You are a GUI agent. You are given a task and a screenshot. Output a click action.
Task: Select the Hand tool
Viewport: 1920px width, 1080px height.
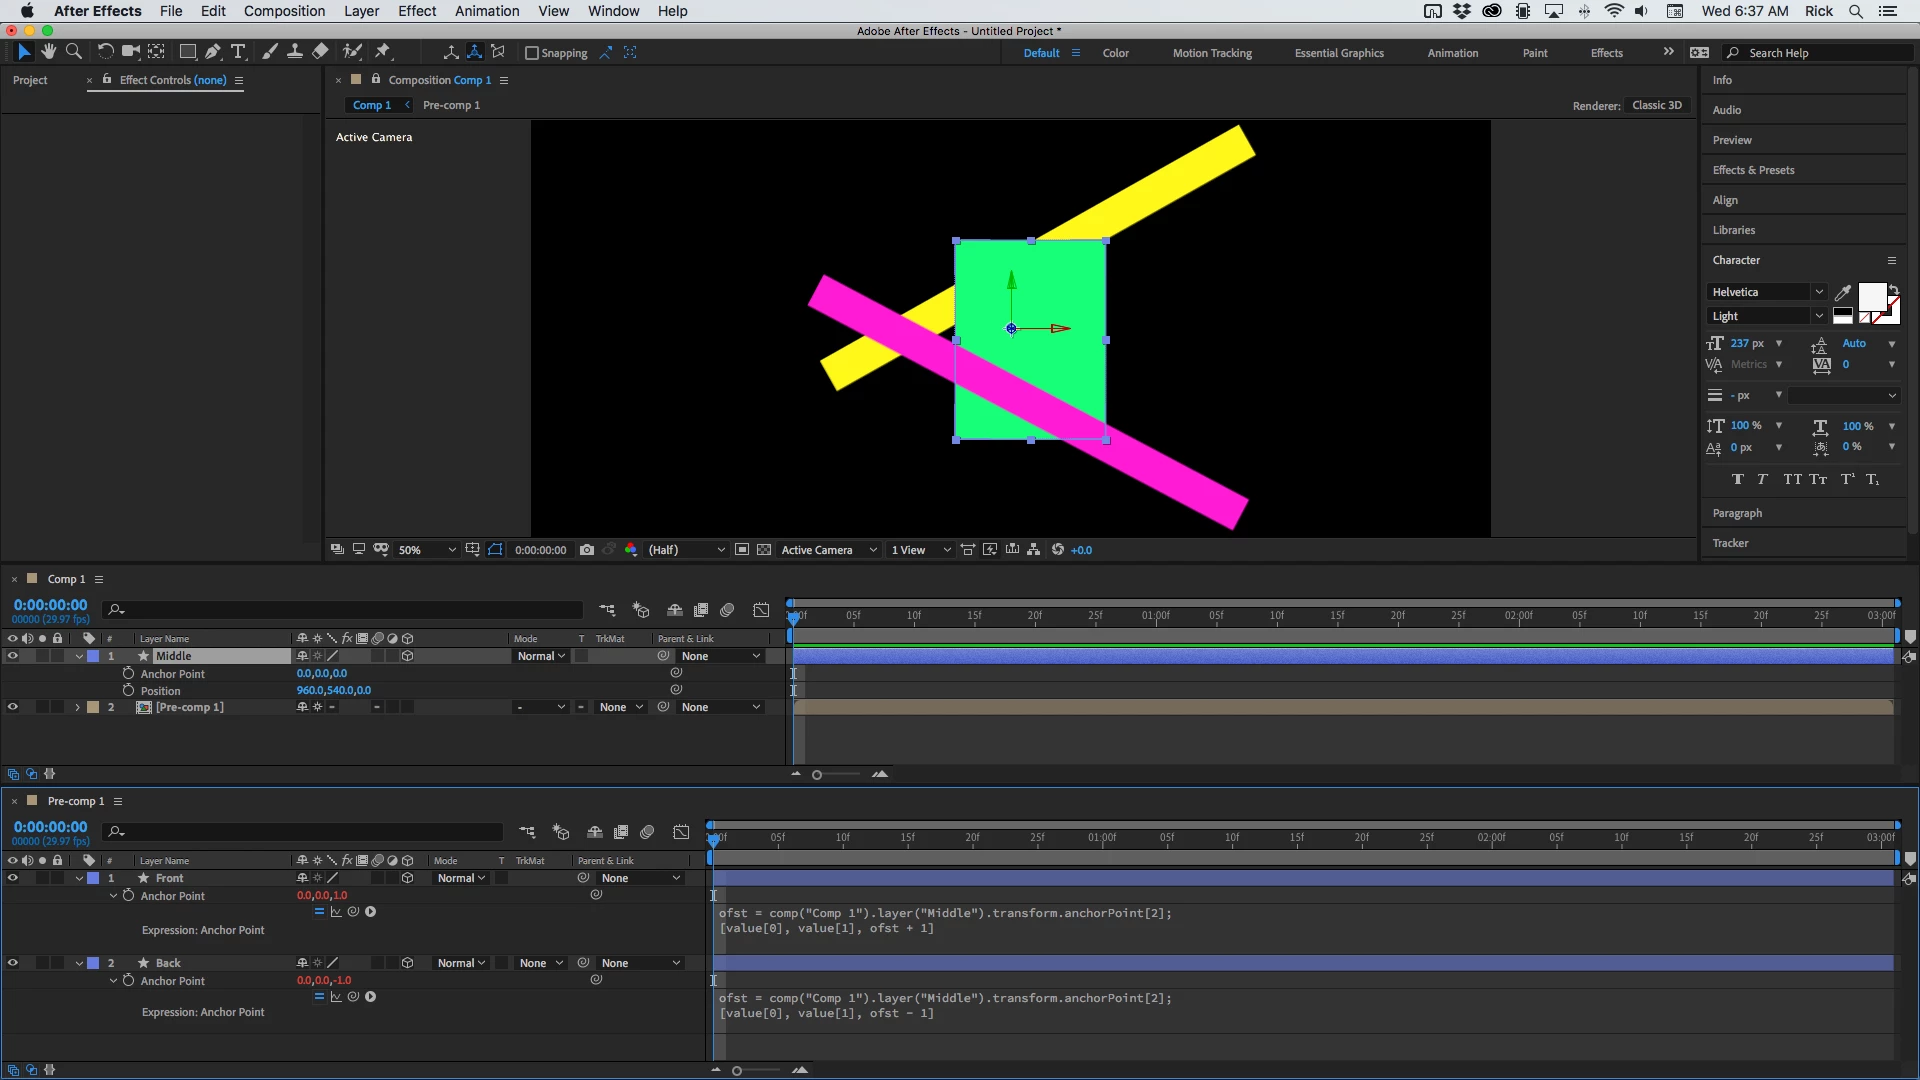48,52
